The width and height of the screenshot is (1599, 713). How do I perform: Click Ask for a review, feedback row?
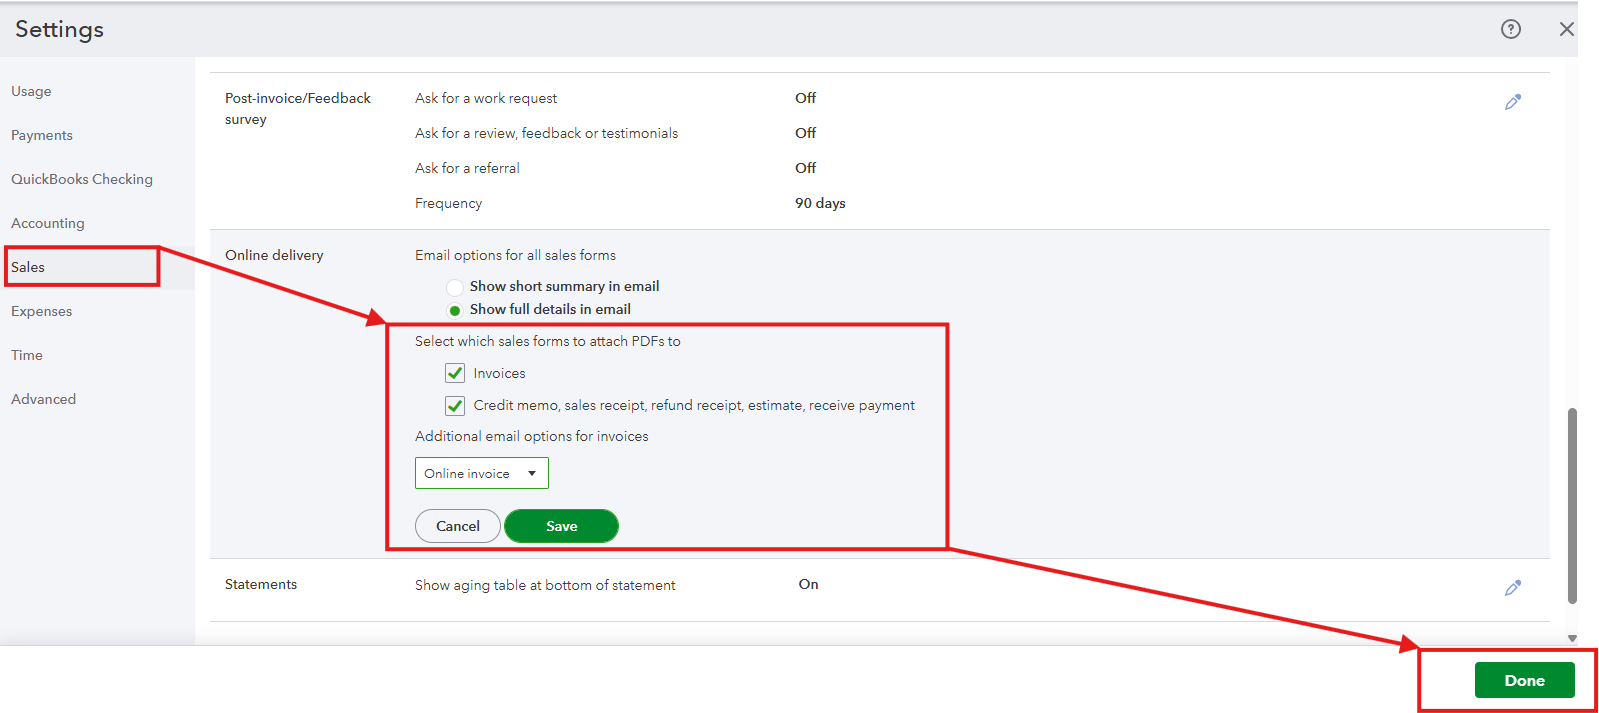[x=546, y=133]
